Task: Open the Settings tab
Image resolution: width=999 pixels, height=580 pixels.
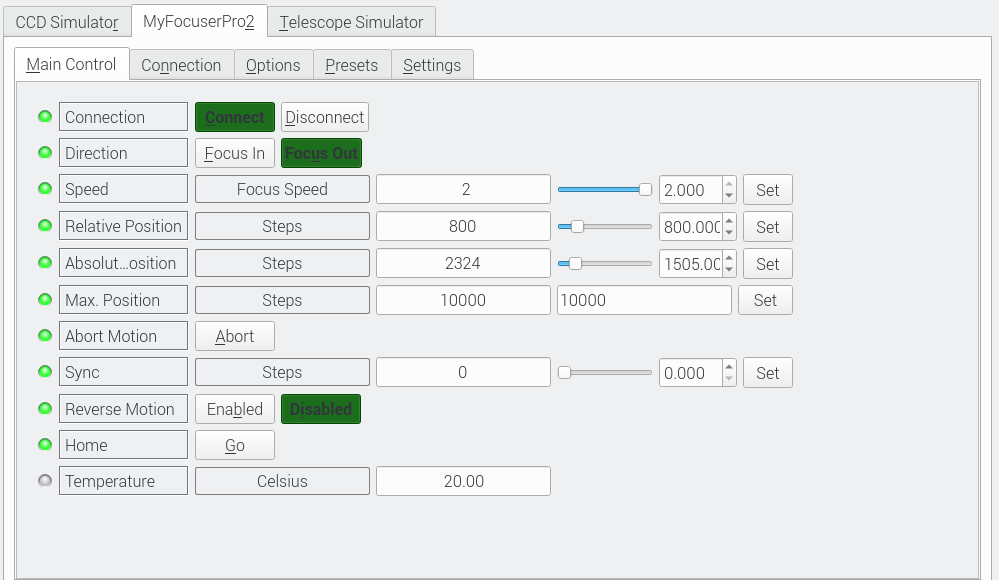Action: (x=432, y=65)
